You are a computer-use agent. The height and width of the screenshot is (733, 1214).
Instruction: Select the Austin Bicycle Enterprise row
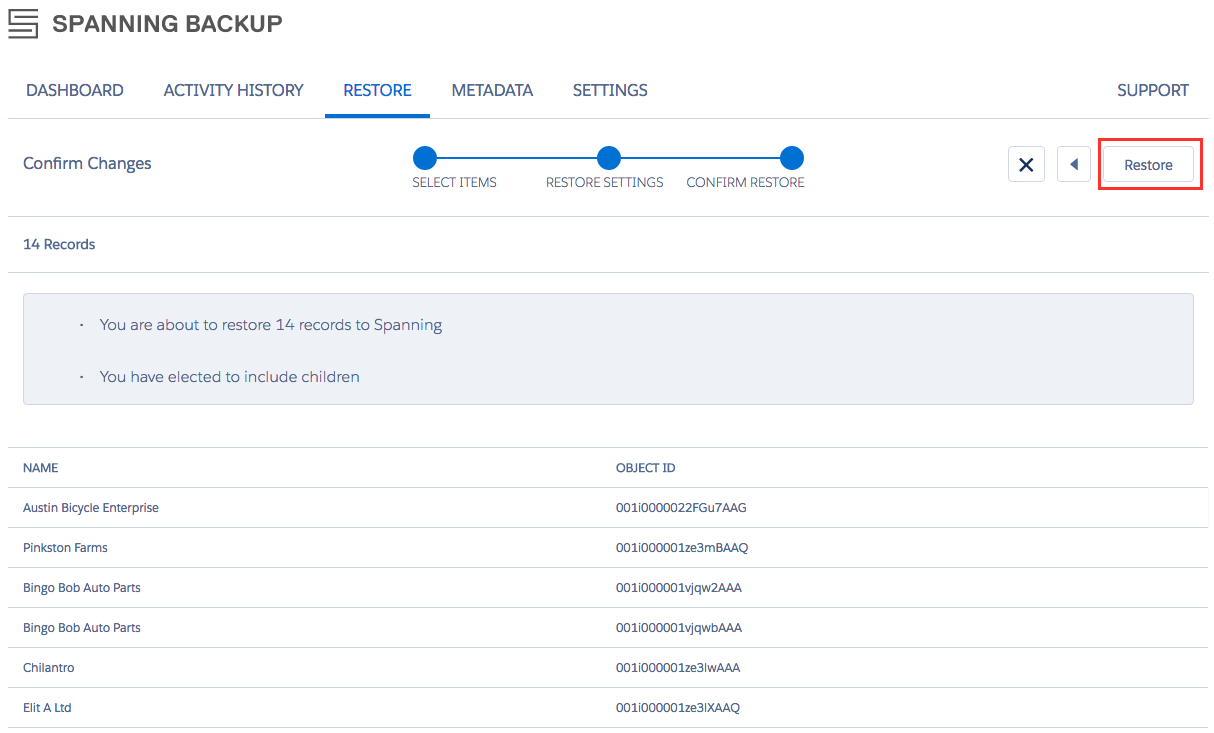point(607,508)
